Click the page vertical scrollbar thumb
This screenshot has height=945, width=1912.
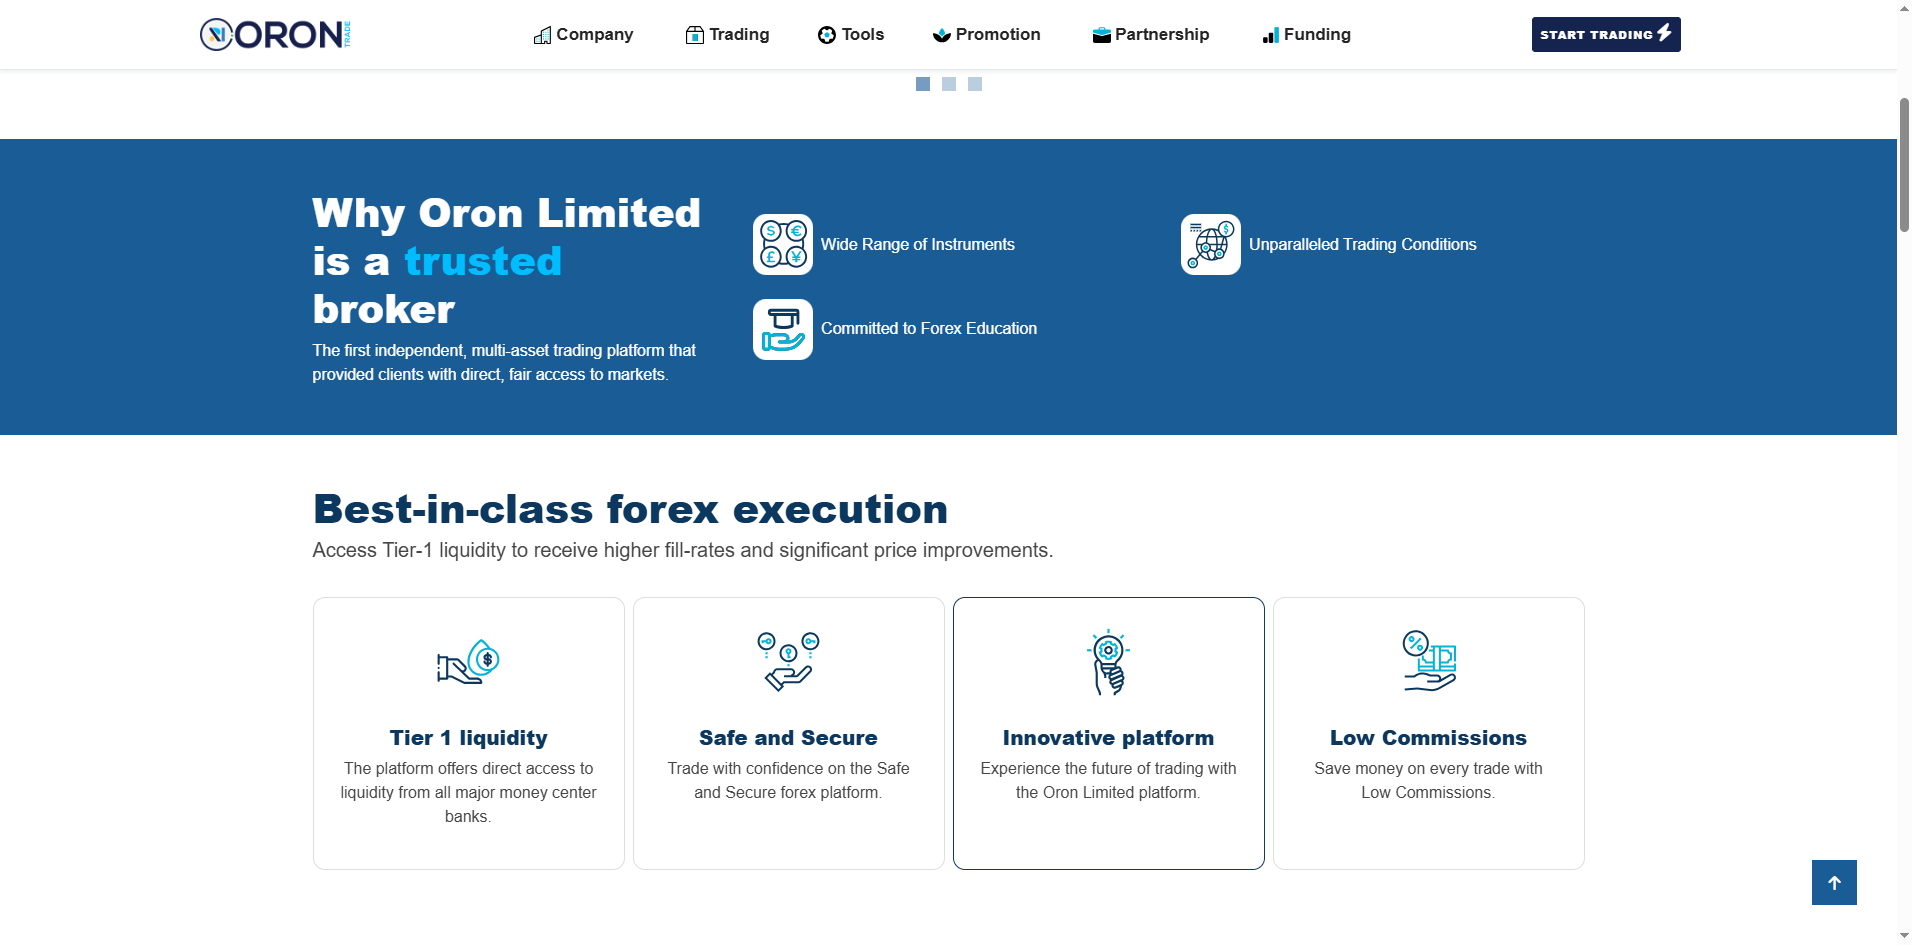1904,165
